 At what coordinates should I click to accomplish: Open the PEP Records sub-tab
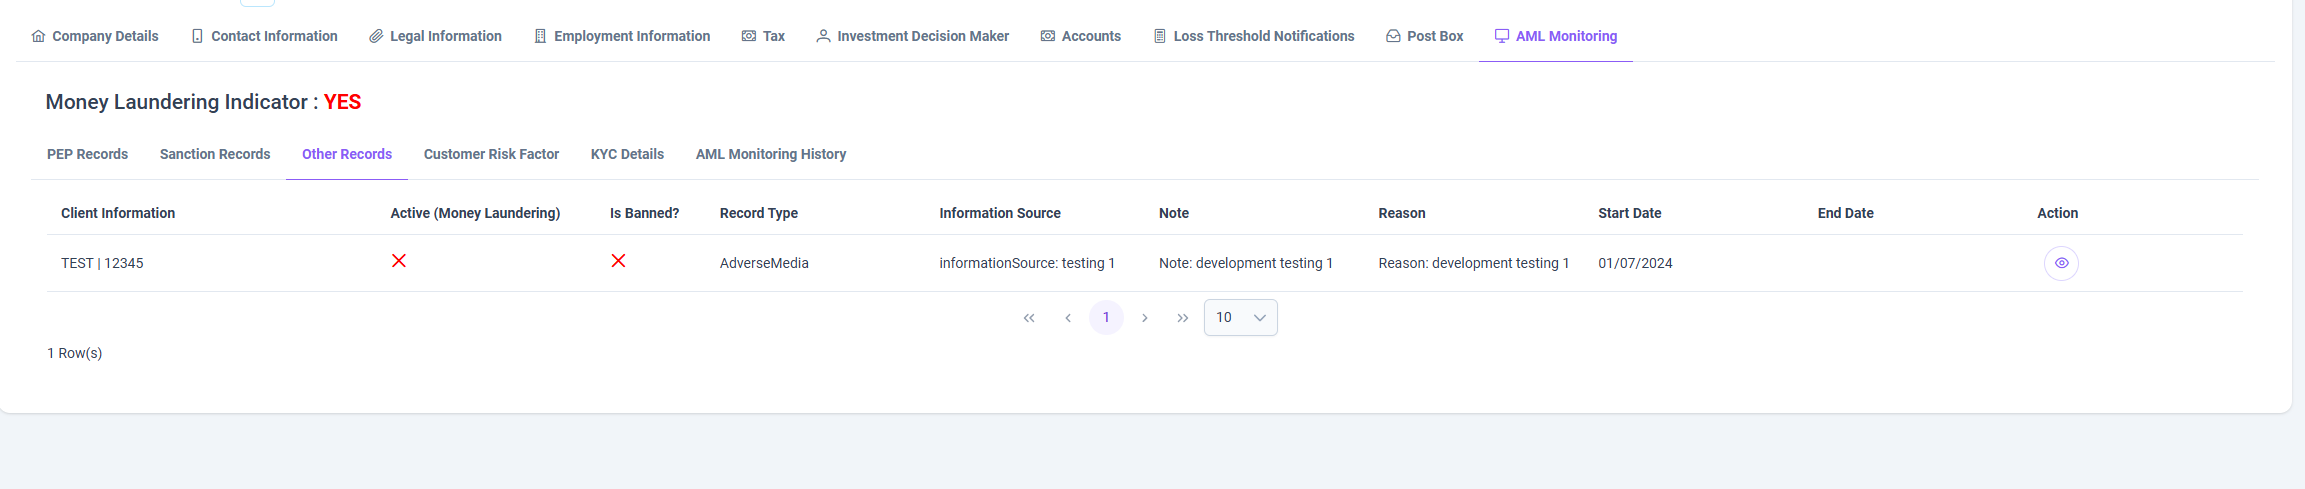[88, 154]
